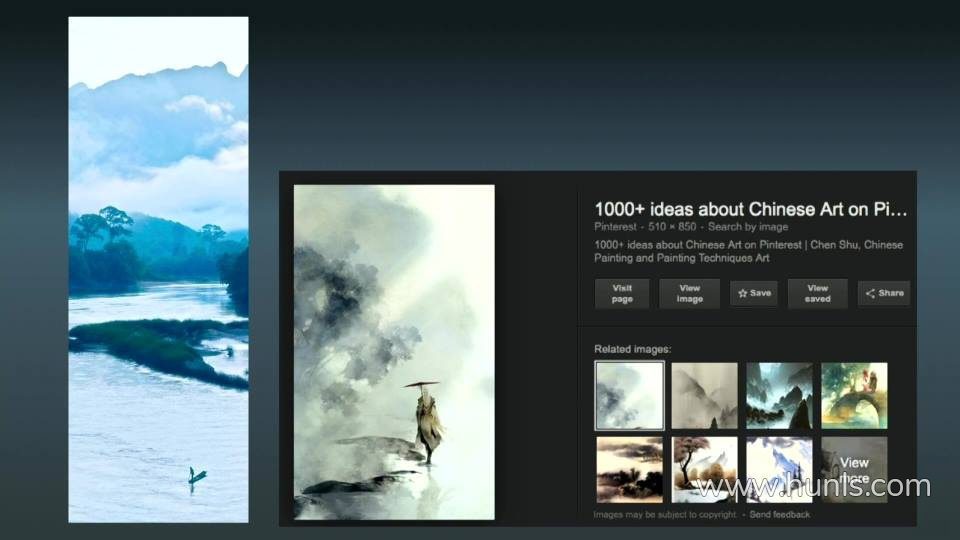The width and height of the screenshot is (960, 540).
Task: Click the share icon on Share button
Action: pyautogui.click(x=870, y=293)
